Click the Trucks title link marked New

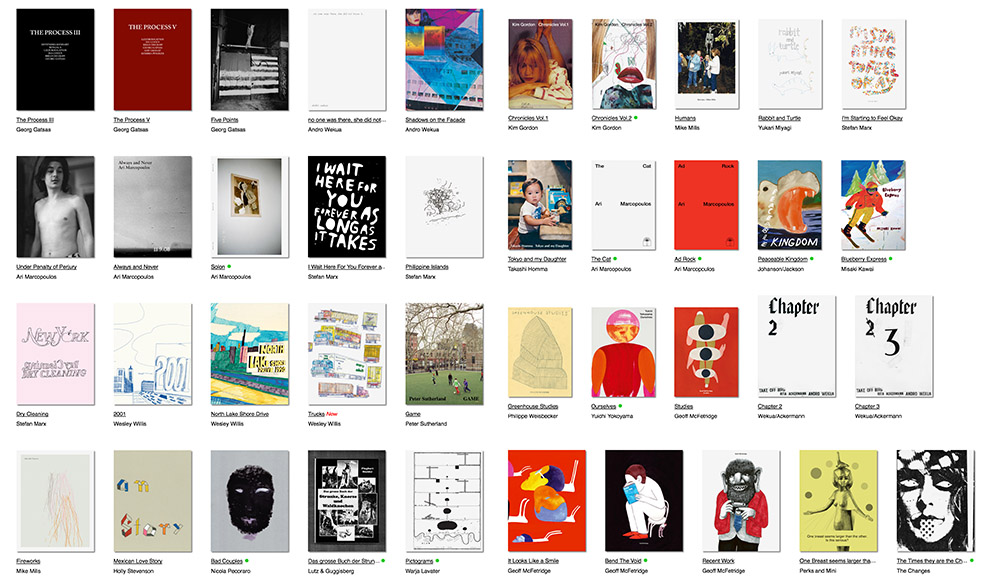(316, 414)
